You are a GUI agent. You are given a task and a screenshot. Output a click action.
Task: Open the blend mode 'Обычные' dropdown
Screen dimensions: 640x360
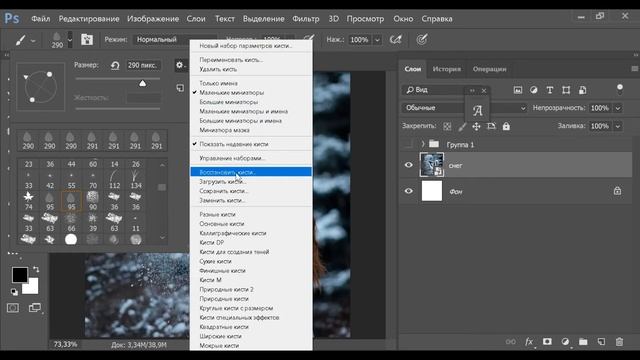[x=465, y=108]
